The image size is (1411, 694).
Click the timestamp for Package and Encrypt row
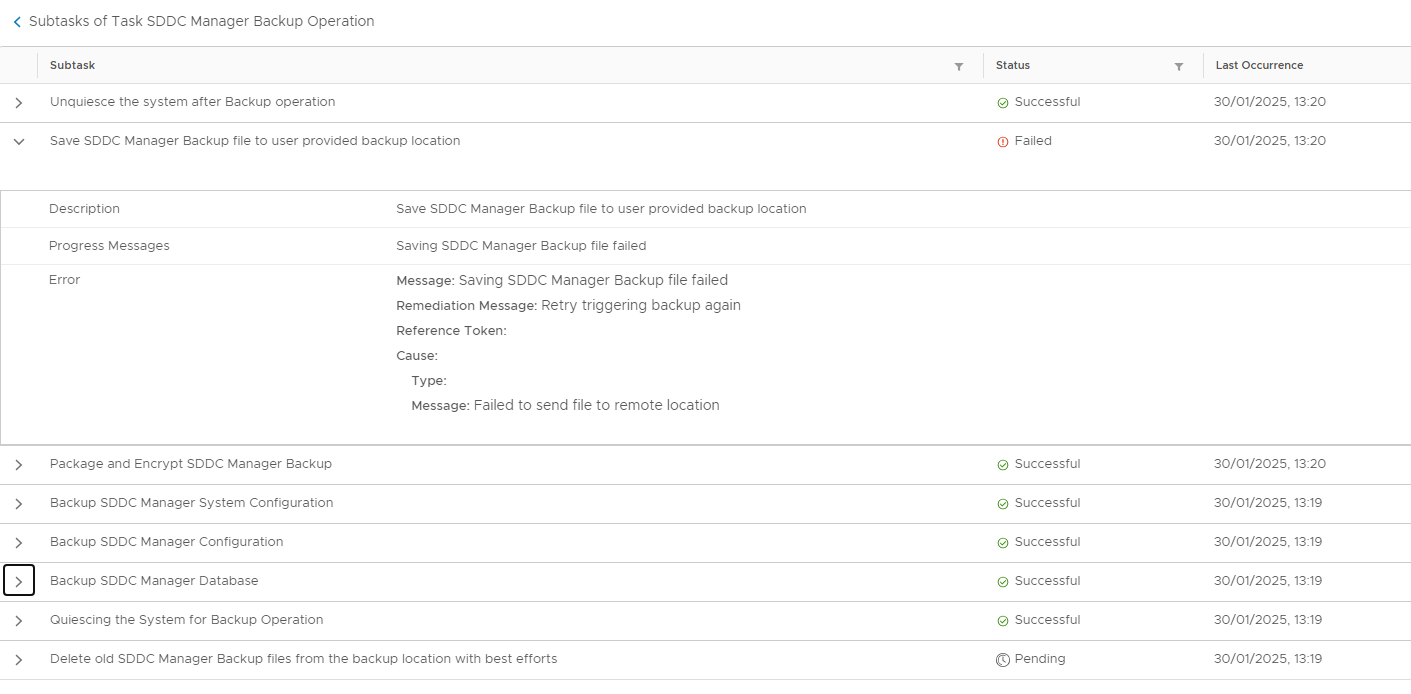click(x=1270, y=464)
